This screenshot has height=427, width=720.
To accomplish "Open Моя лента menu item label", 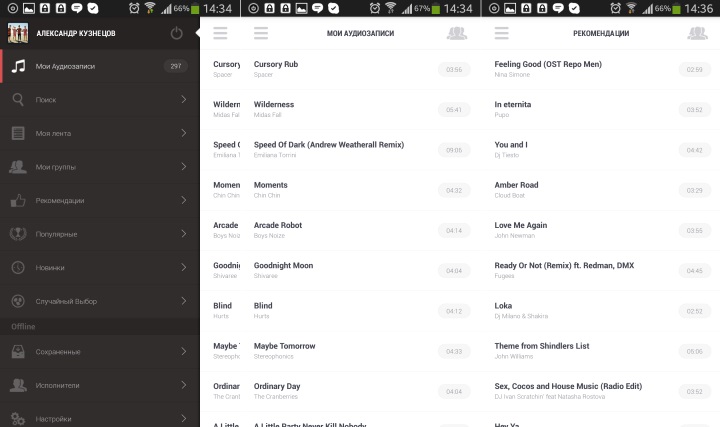I will tap(53, 134).
